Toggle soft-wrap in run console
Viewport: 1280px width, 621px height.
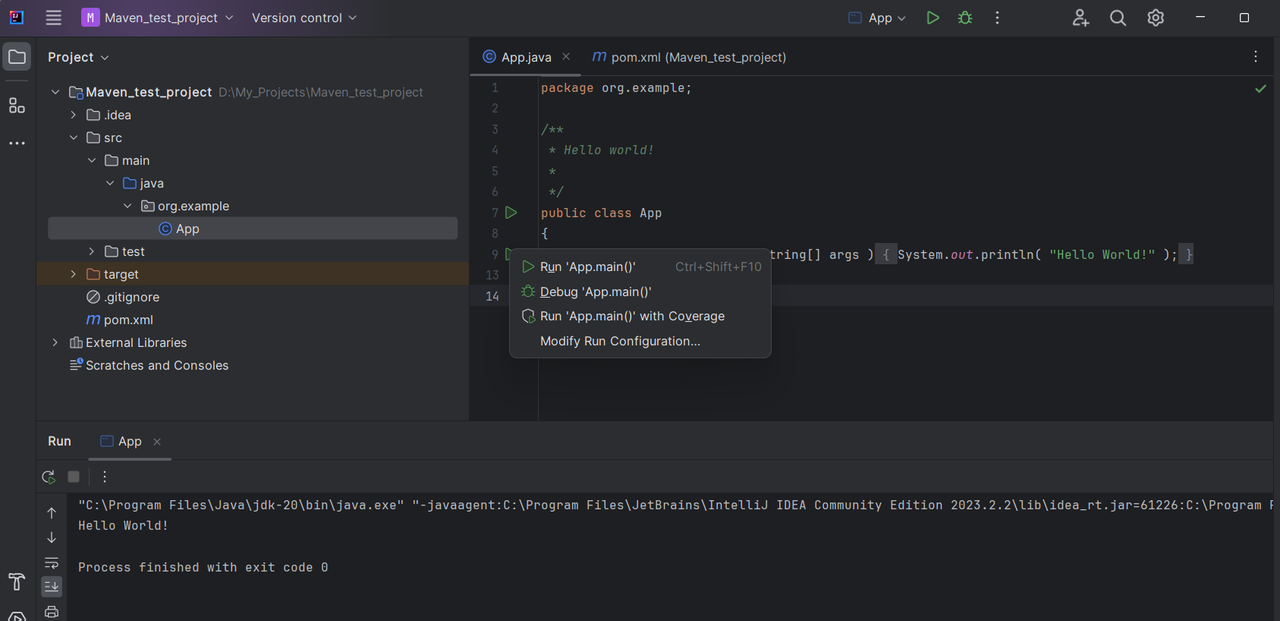click(52, 563)
